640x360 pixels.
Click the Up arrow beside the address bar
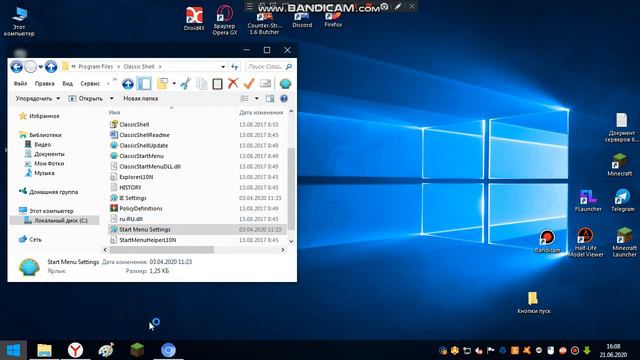(51, 67)
